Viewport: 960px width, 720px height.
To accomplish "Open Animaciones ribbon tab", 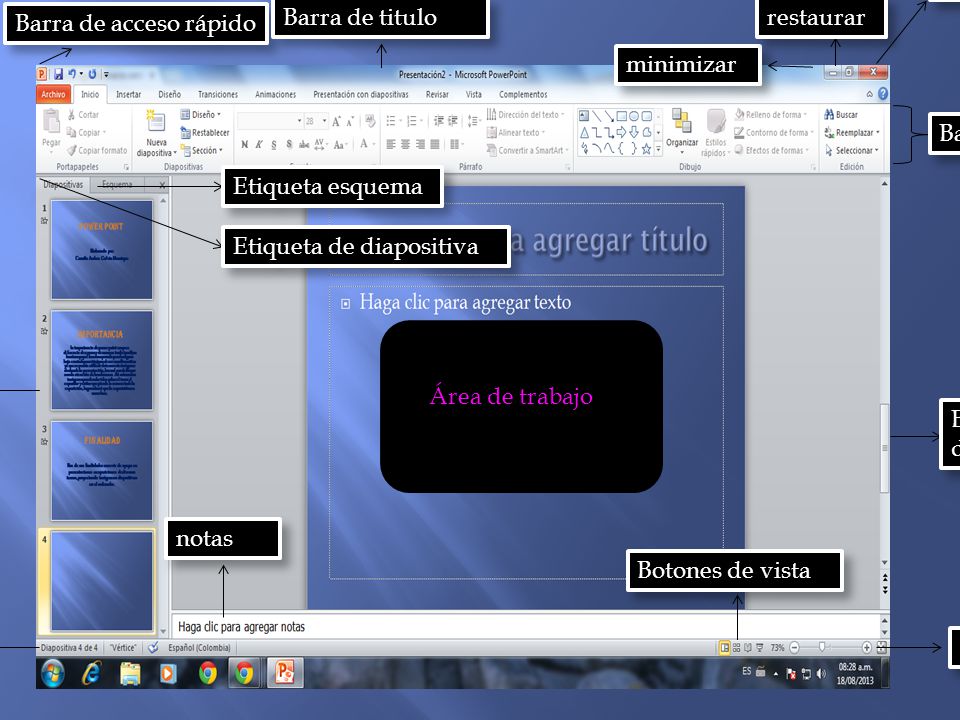I will coord(276,94).
